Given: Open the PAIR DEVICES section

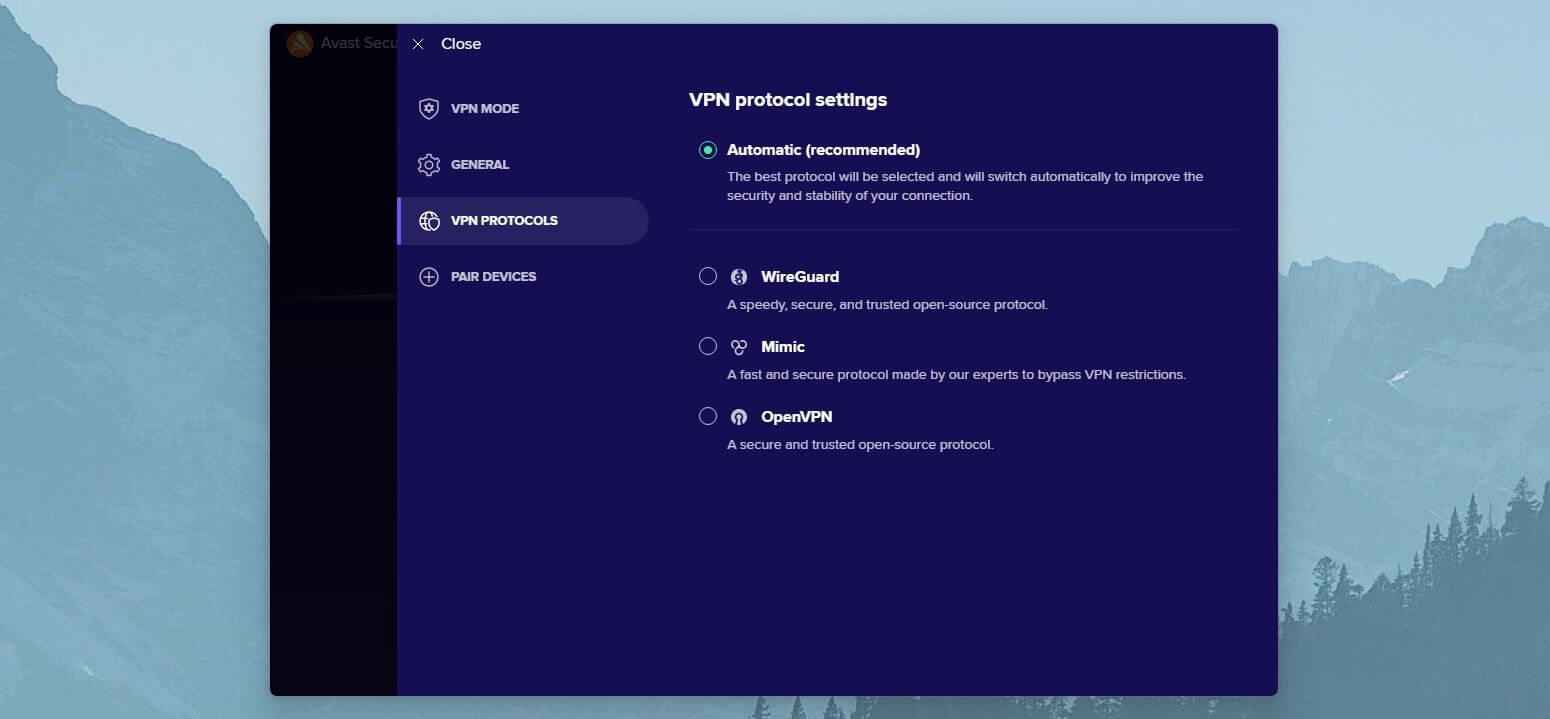Looking at the screenshot, I should coord(523,277).
